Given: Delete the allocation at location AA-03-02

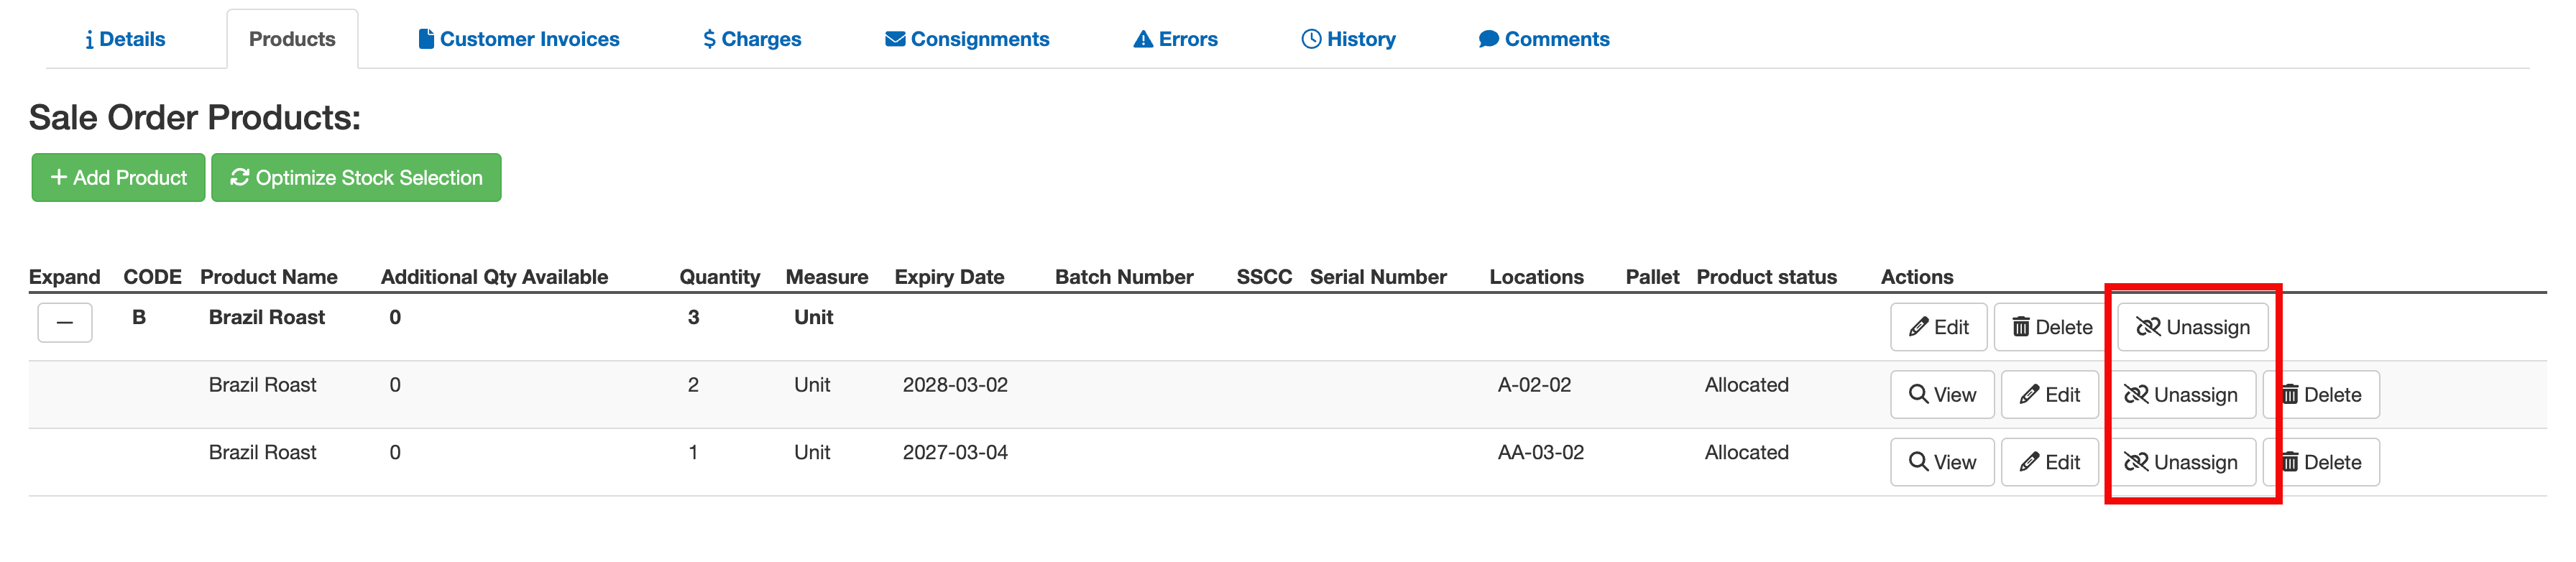Looking at the screenshot, I should click(2322, 462).
